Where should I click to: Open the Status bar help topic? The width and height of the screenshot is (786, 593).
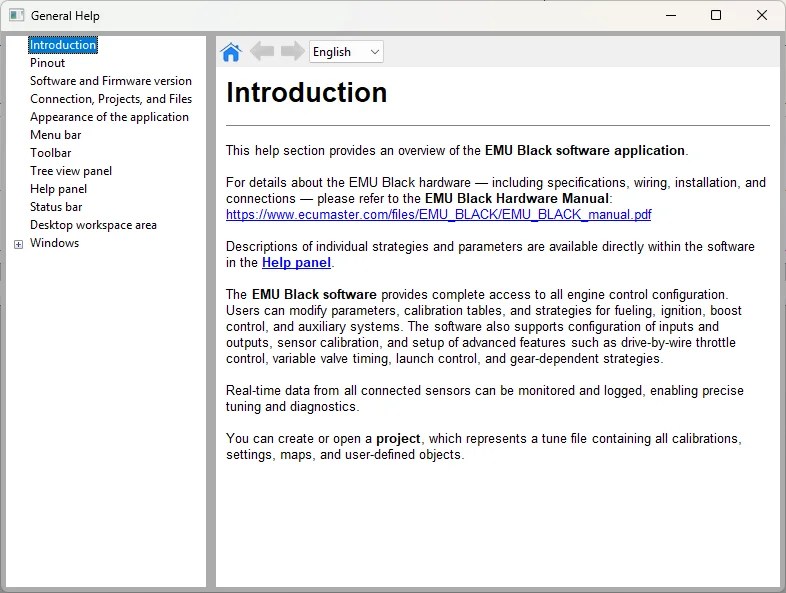[56, 207]
